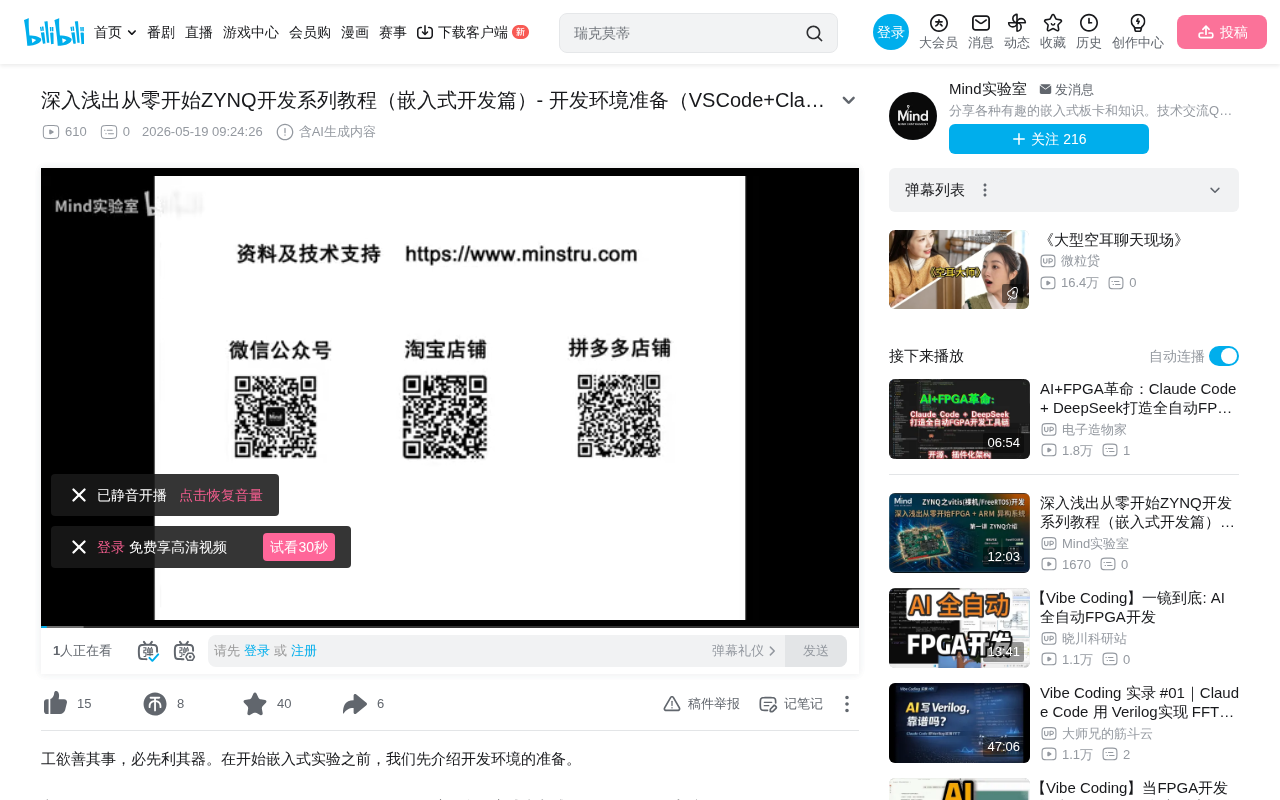Give coins with the coin icon
This screenshot has height=800, width=1280.
tap(155, 704)
